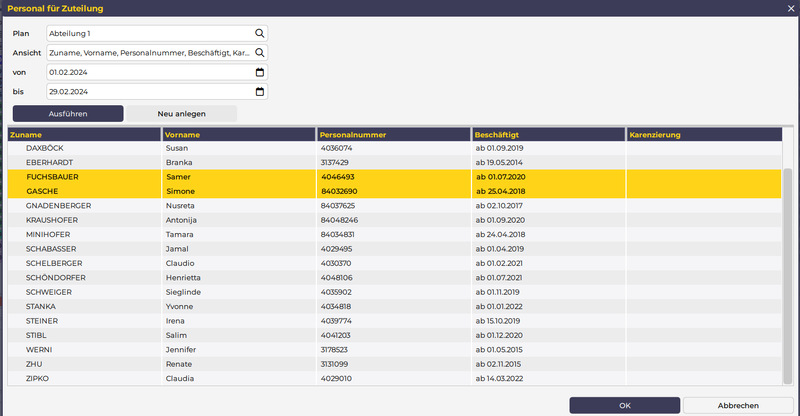Click the magnifier icon in Ansicht field
The image size is (800, 416).
(260, 52)
